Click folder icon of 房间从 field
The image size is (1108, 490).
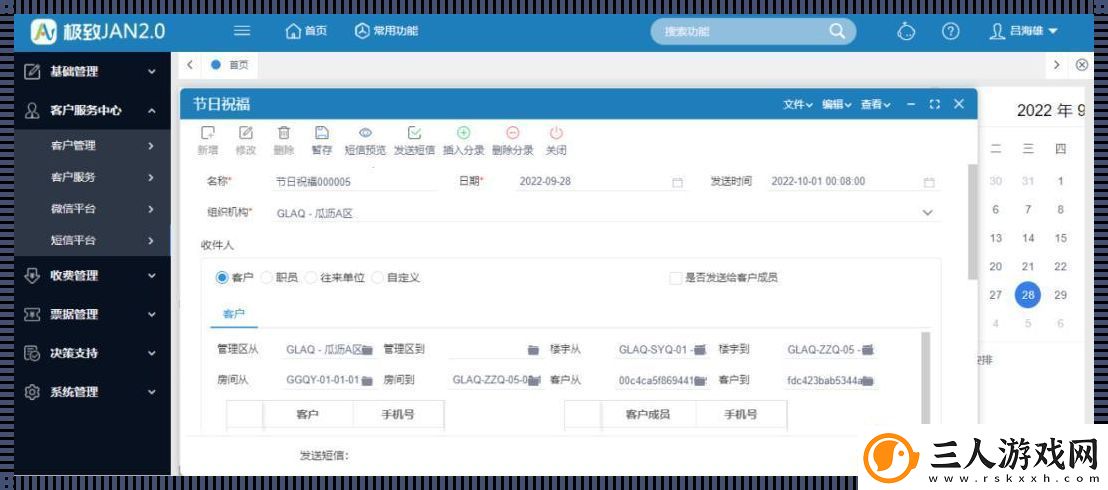[x=367, y=381]
